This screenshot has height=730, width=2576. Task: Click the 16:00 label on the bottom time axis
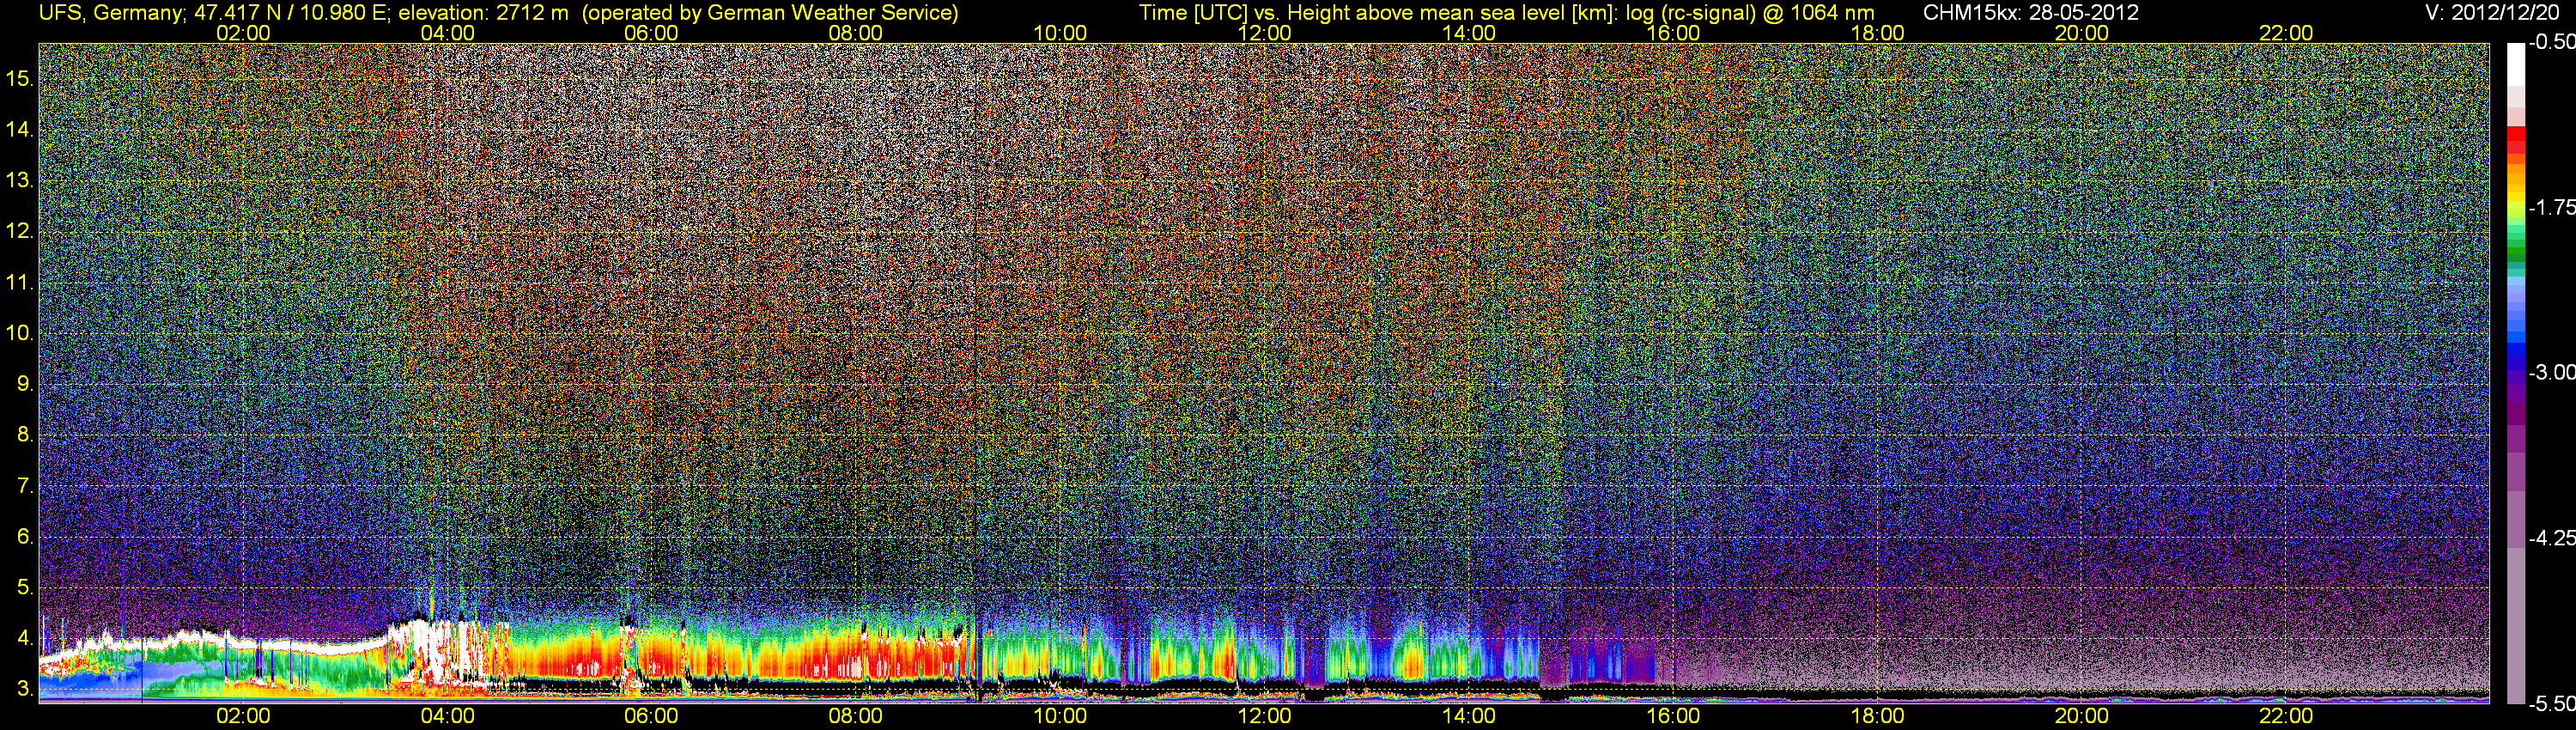(1673, 716)
